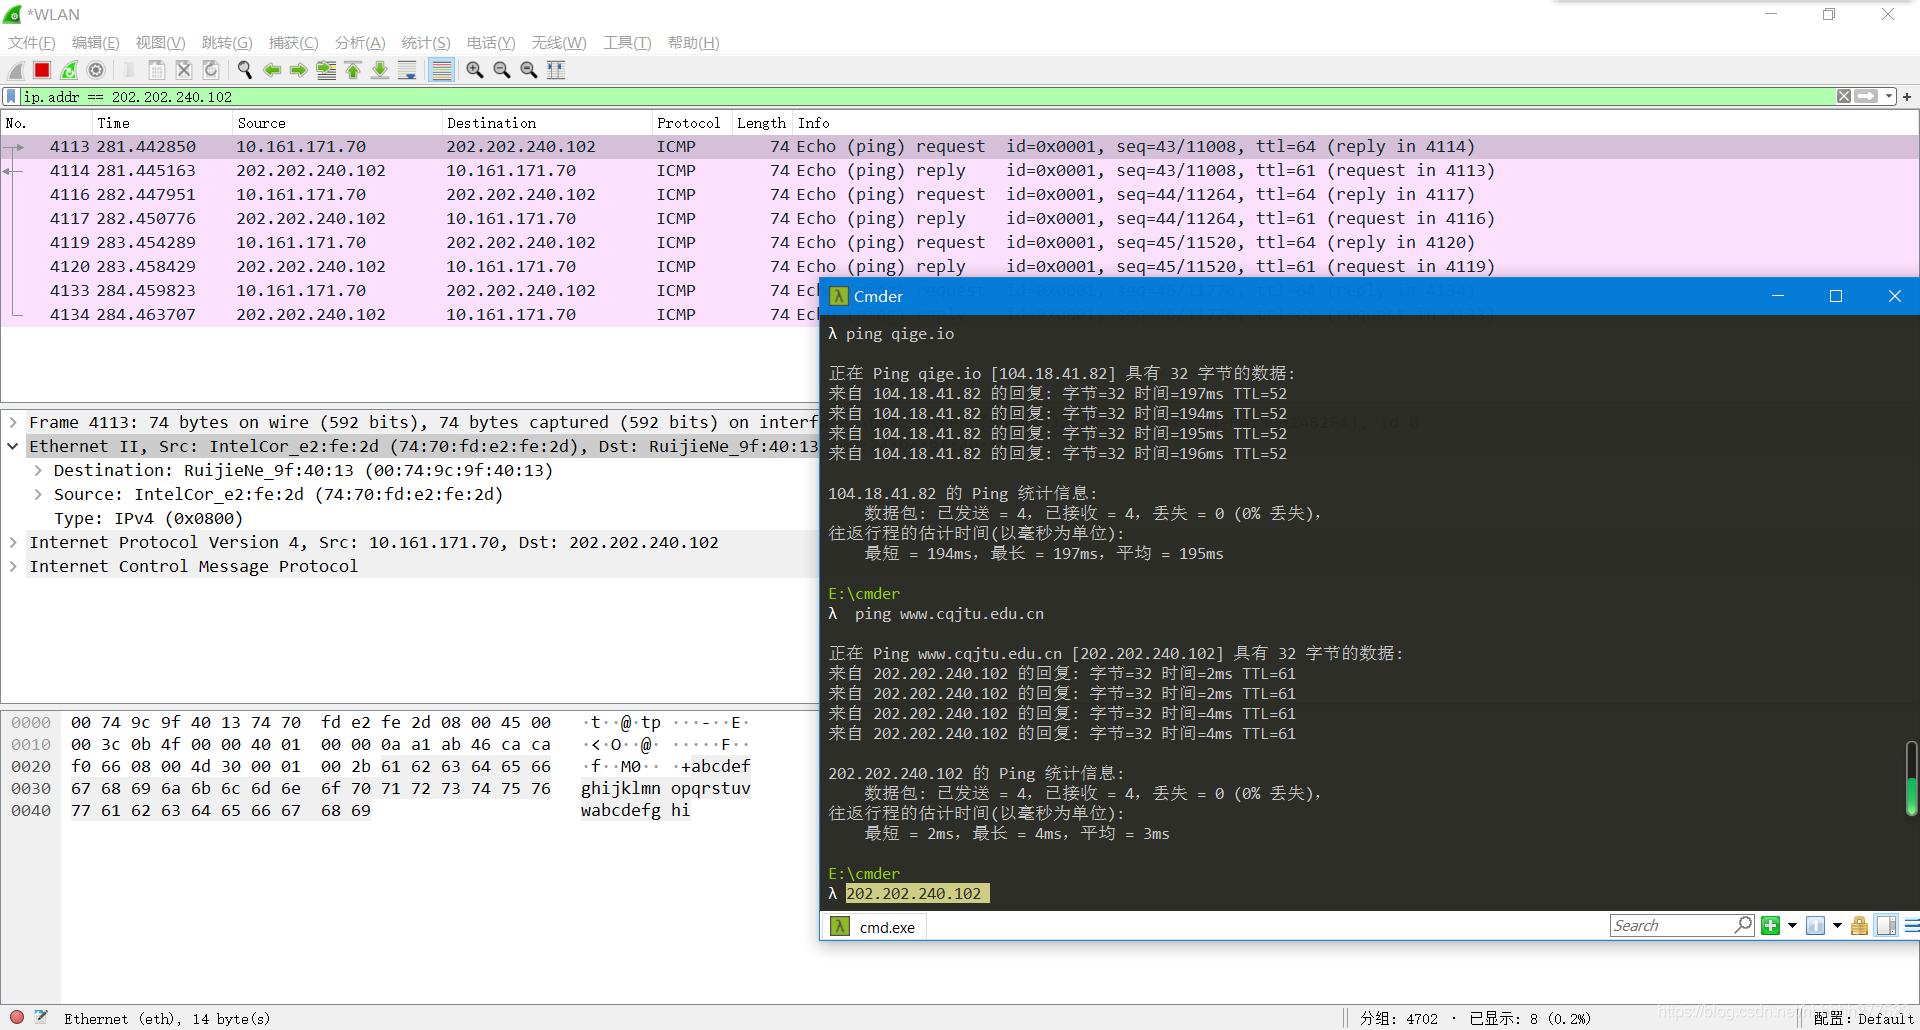This screenshot has width=1920, height=1030.
Task: Open the 统计(S) menu
Action: pos(426,43)
